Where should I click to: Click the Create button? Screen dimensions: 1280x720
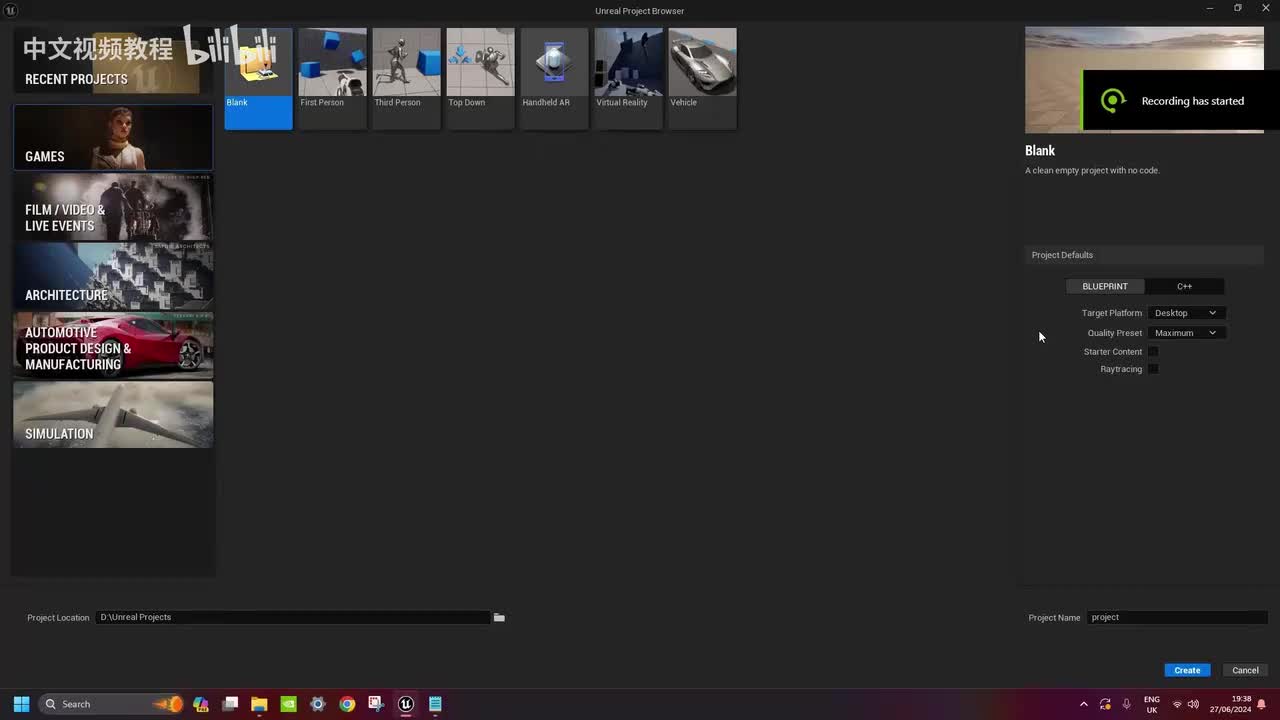1187,670
